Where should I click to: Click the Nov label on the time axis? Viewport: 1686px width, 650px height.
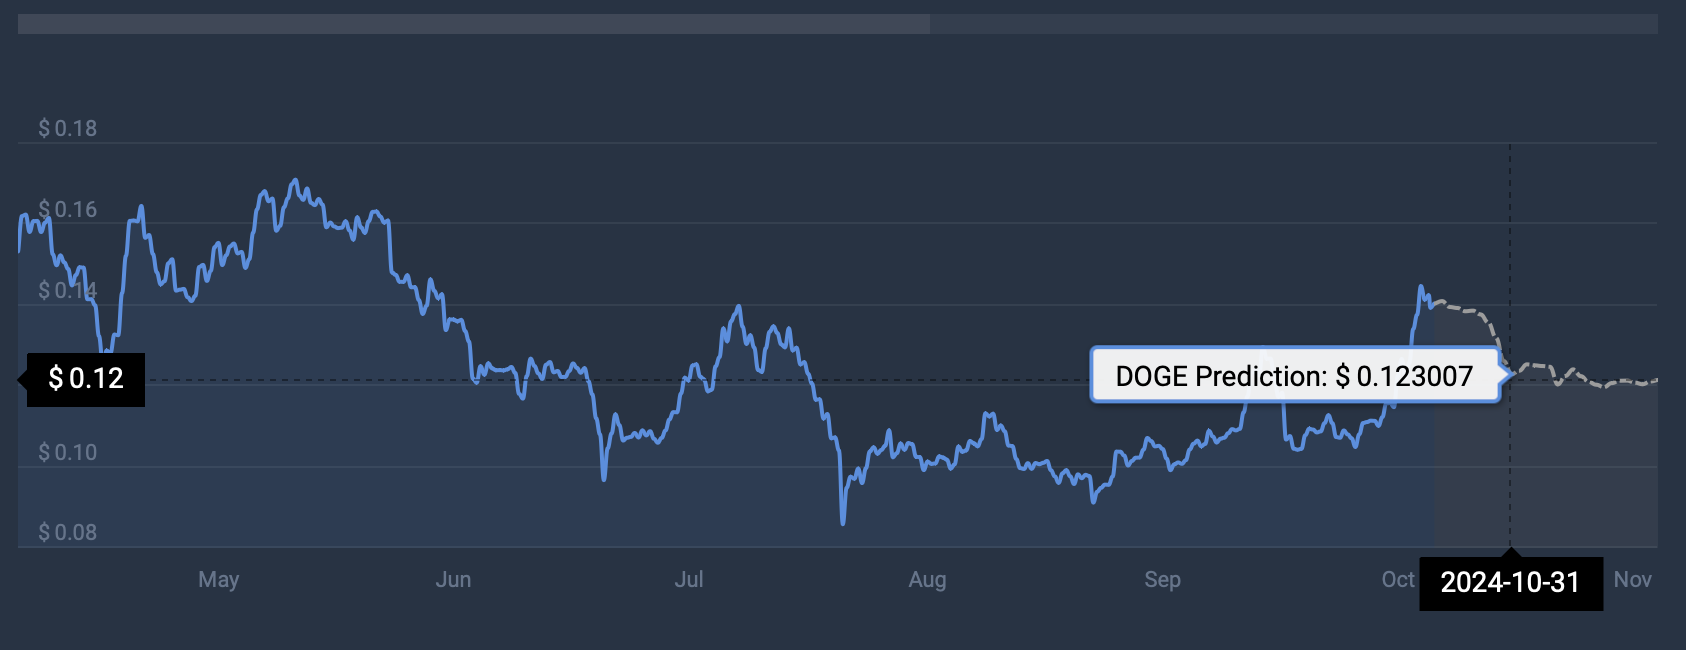tap(1632, 580)
